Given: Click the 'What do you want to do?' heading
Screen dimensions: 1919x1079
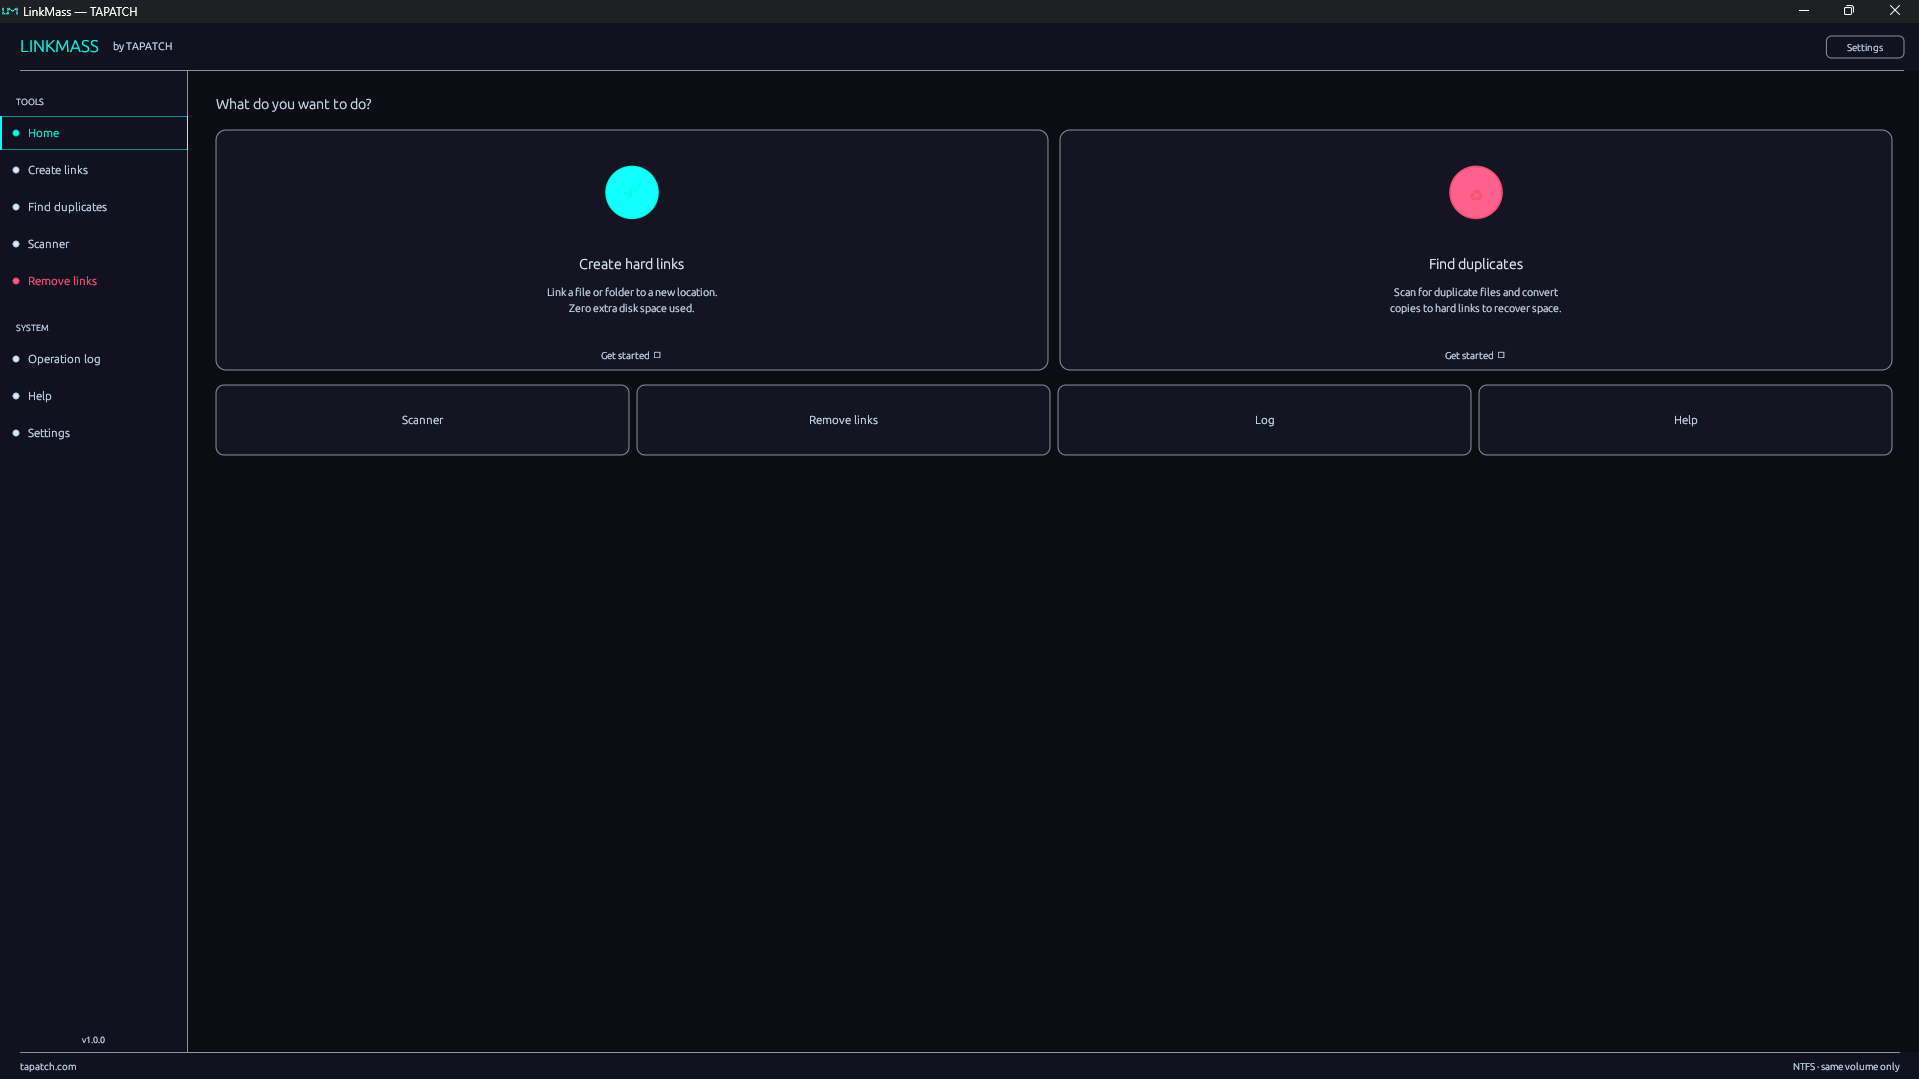Looking at the screenshot, I should click(x=294, y=104).
